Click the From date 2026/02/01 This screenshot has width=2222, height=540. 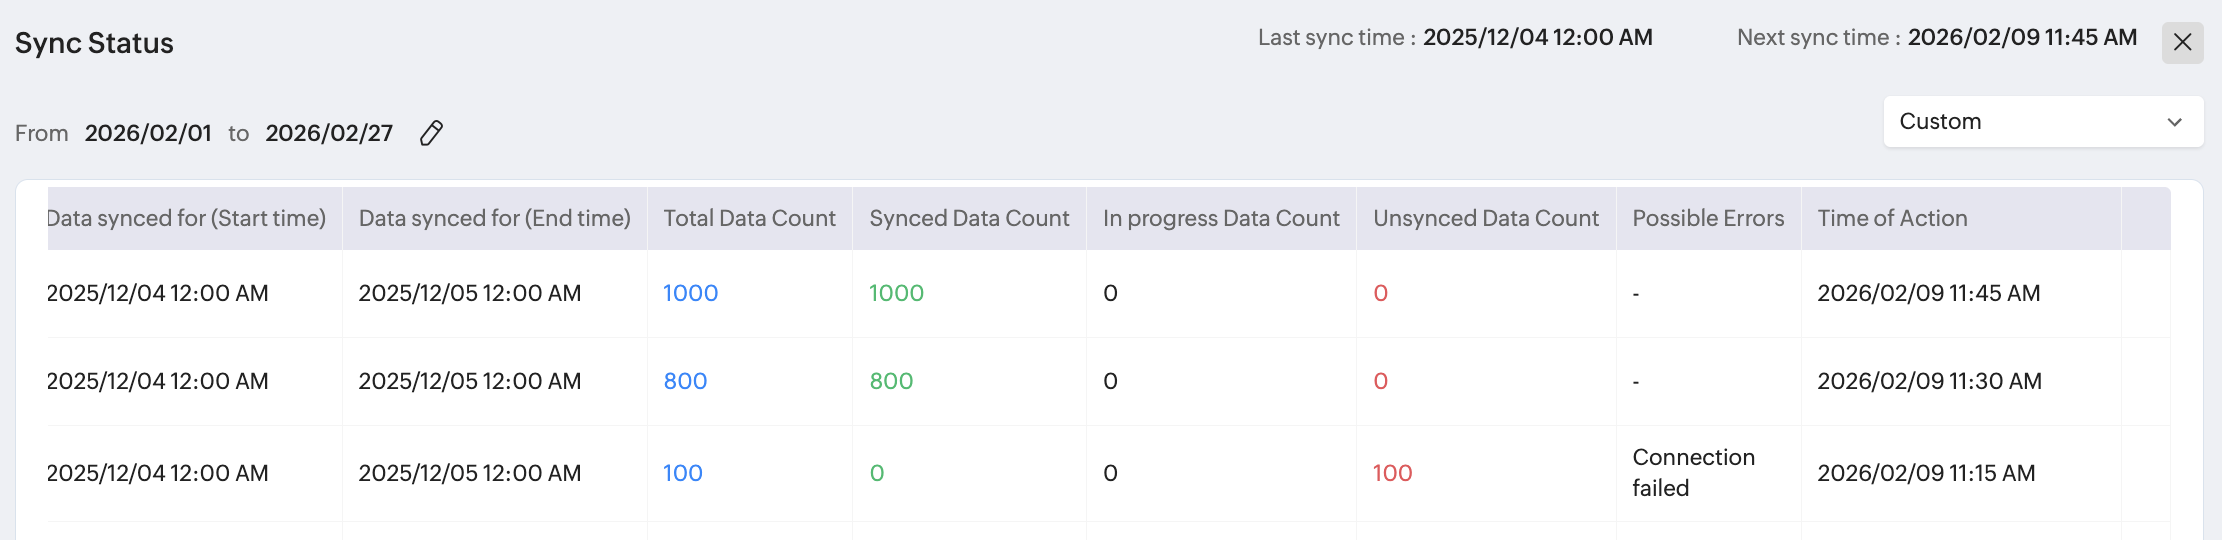148,133
